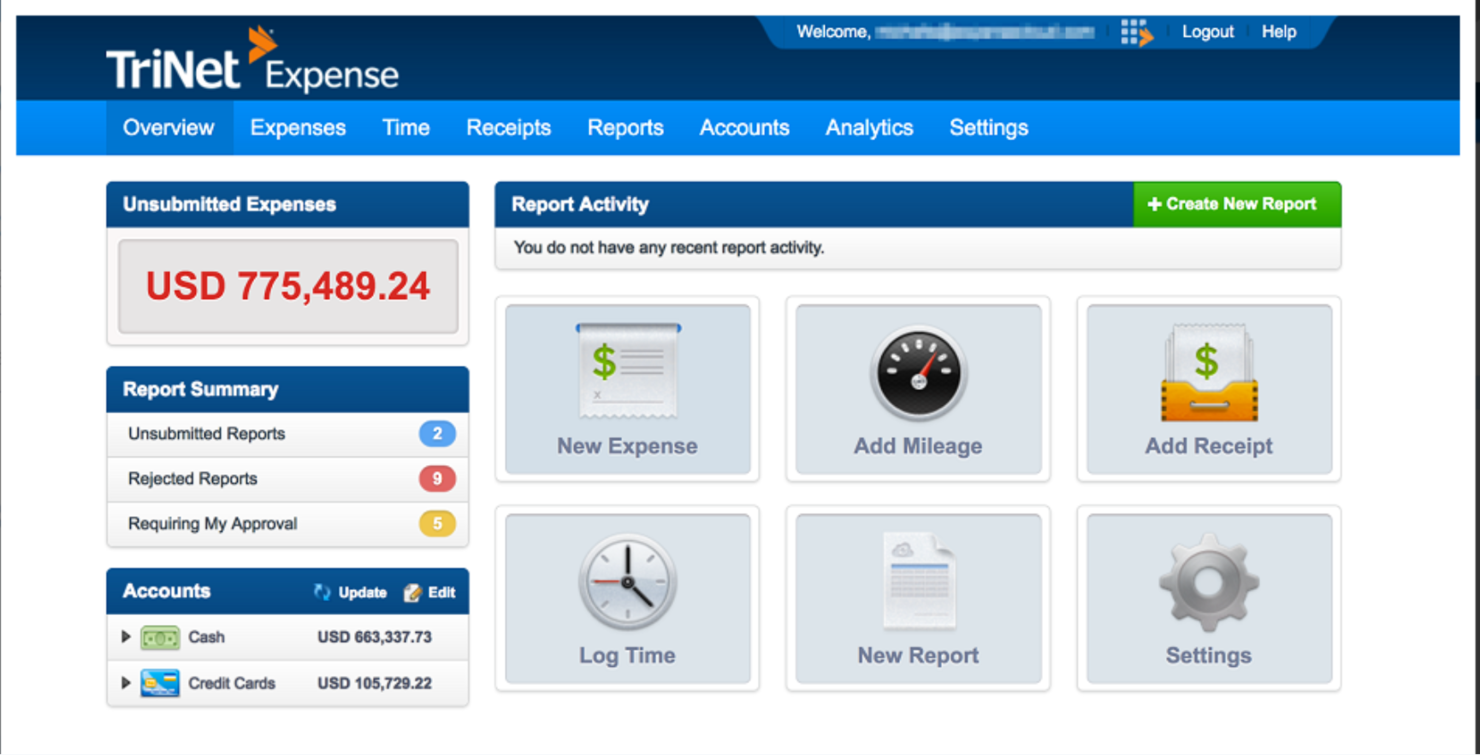This screenshot has width=1480, height=755.
Task: Click the Logout link
Action: tap(1208, 32)
